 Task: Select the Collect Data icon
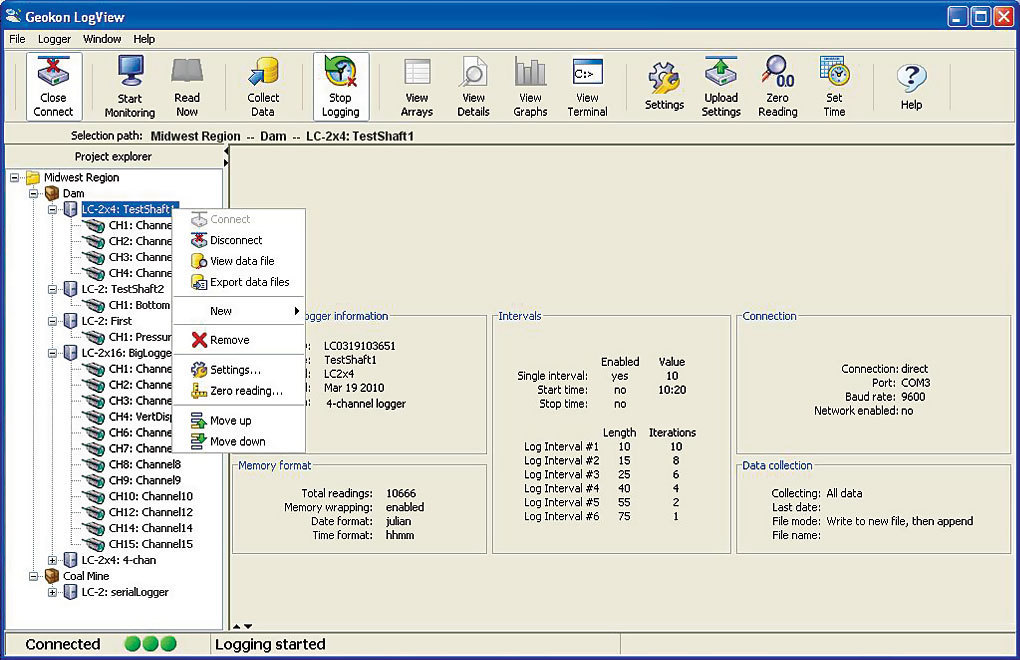(x=263, y=86)
